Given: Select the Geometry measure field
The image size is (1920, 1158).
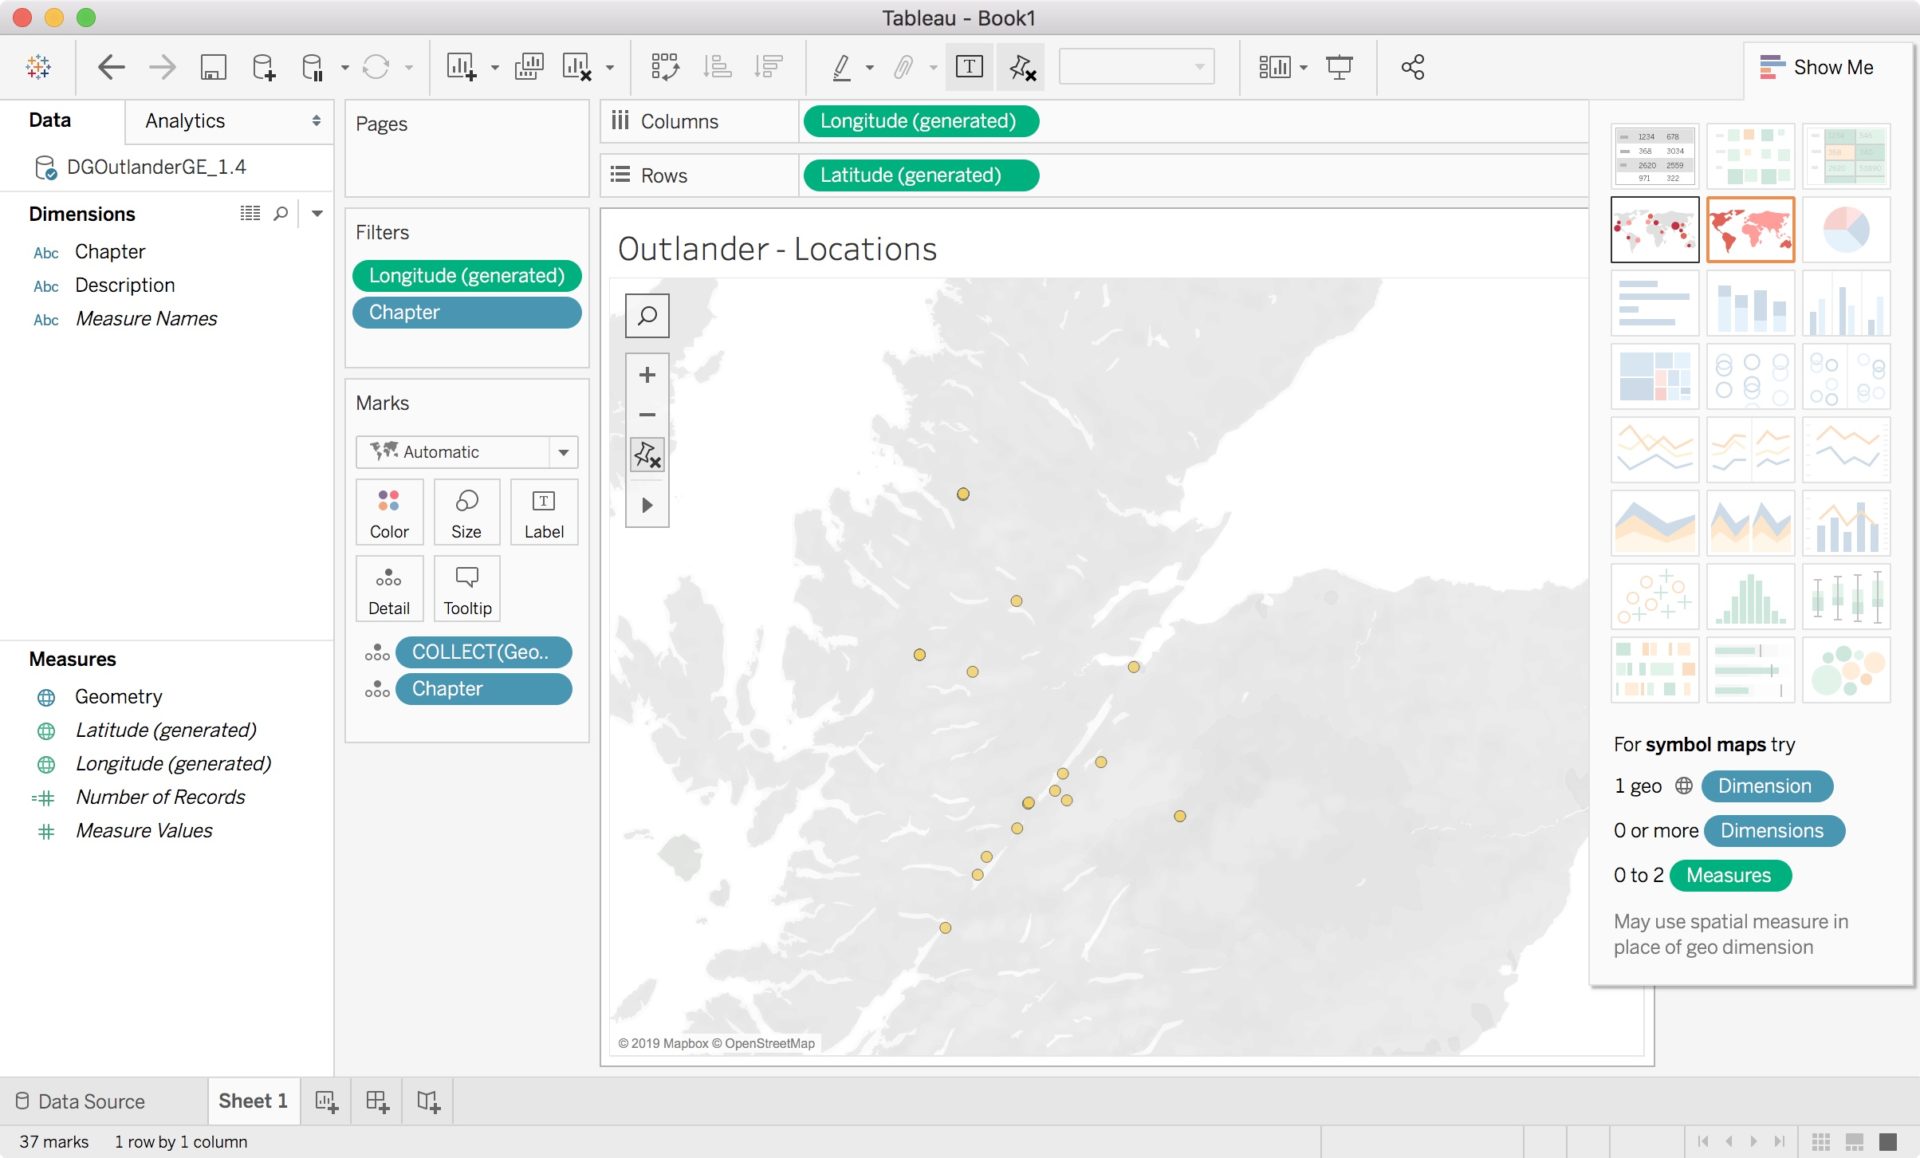Looking at the screenshot, I should (x=118, y=697).
